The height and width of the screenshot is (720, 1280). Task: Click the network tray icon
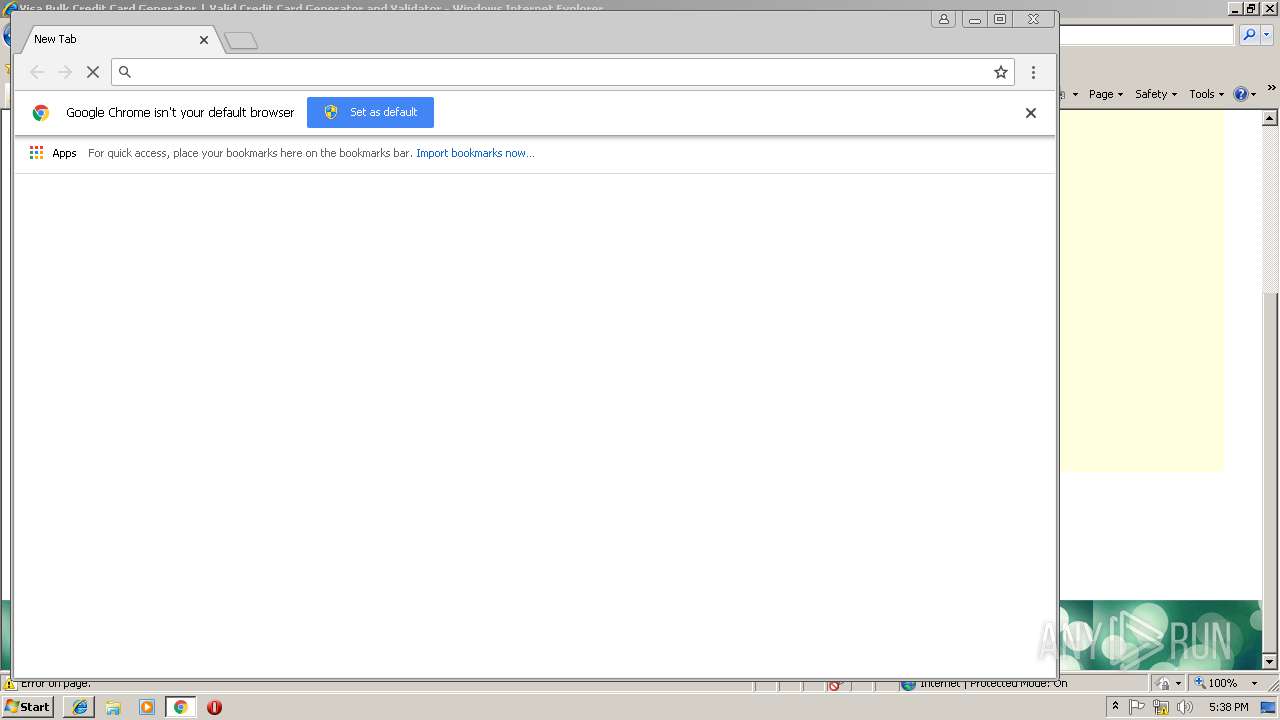pyautogui.click(x=1161, y=707)
